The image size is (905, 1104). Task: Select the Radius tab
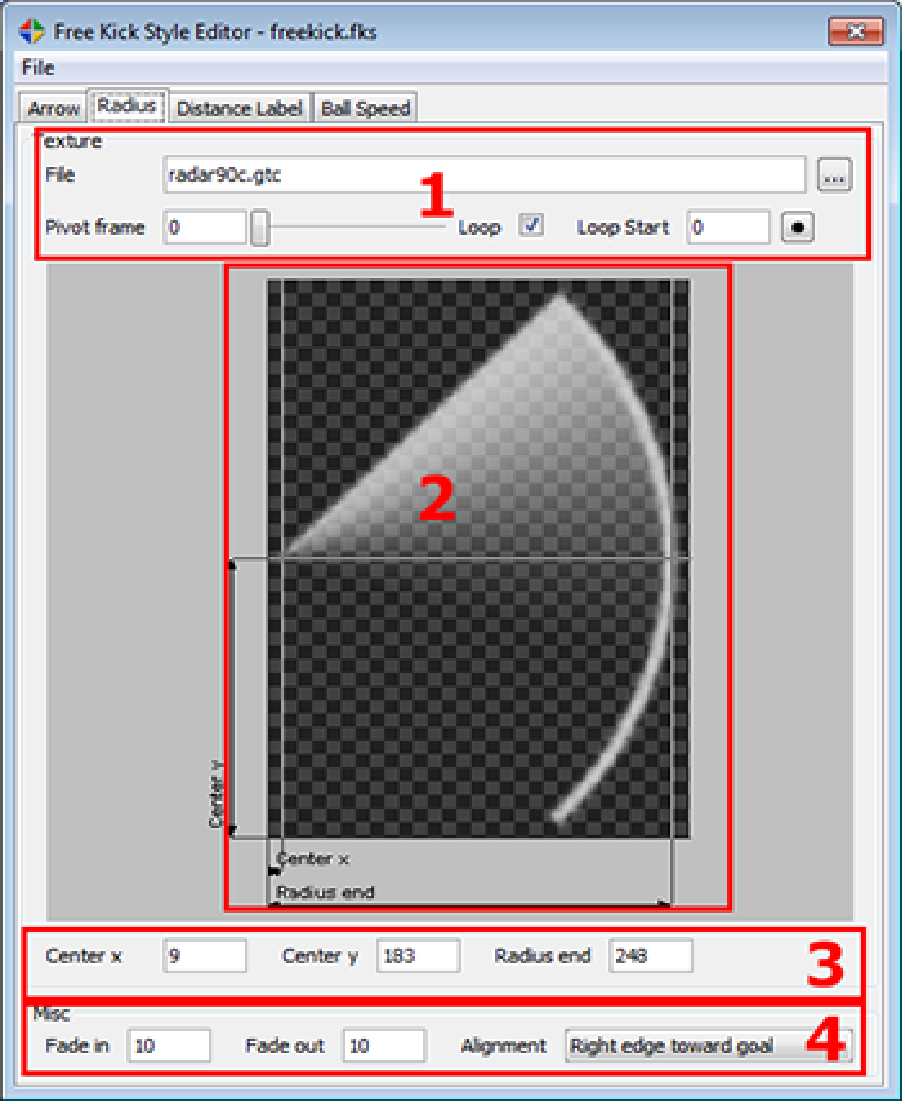pos(127,106)
